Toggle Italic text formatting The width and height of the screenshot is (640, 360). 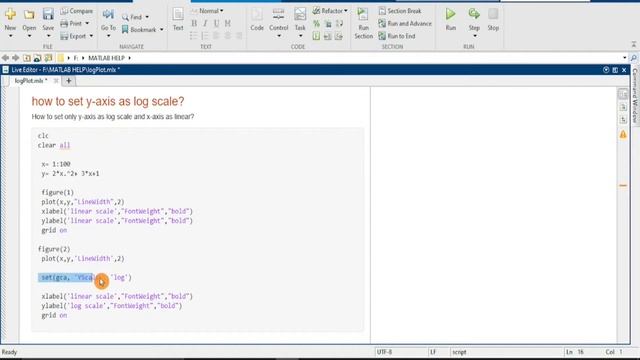205,23
